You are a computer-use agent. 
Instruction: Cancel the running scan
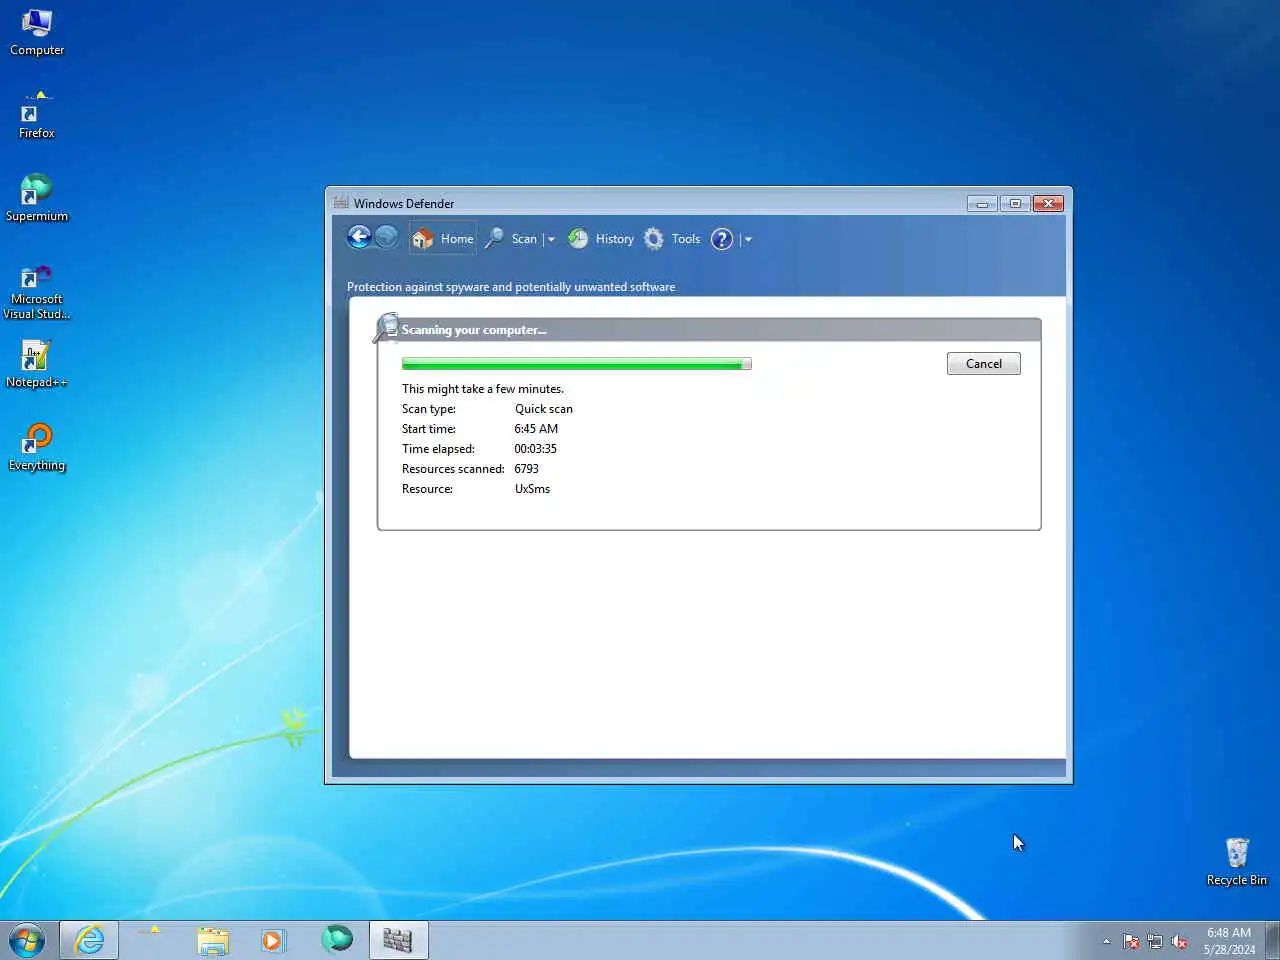click(x=984, y=364)
